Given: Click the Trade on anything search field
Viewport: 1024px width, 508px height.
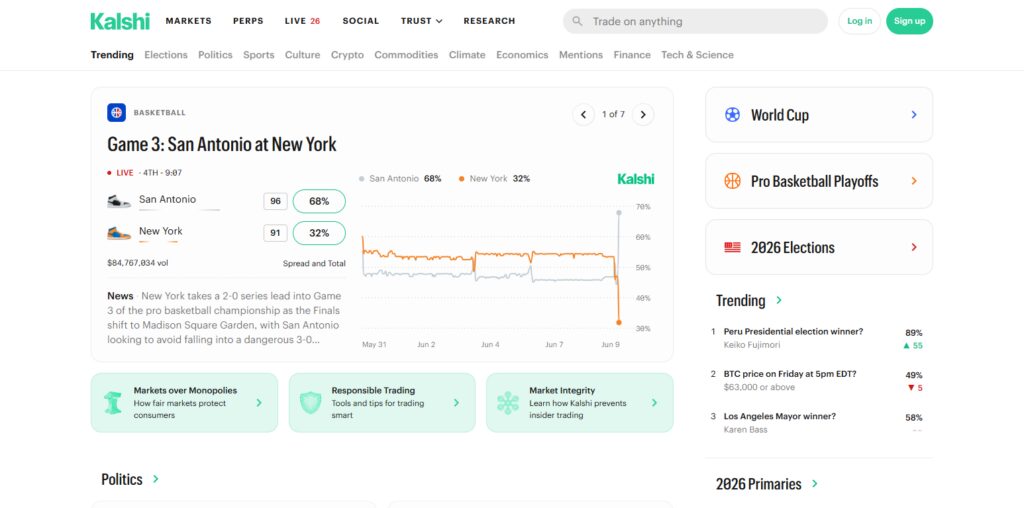Looking at the screenshot, I should pos(695,21).
